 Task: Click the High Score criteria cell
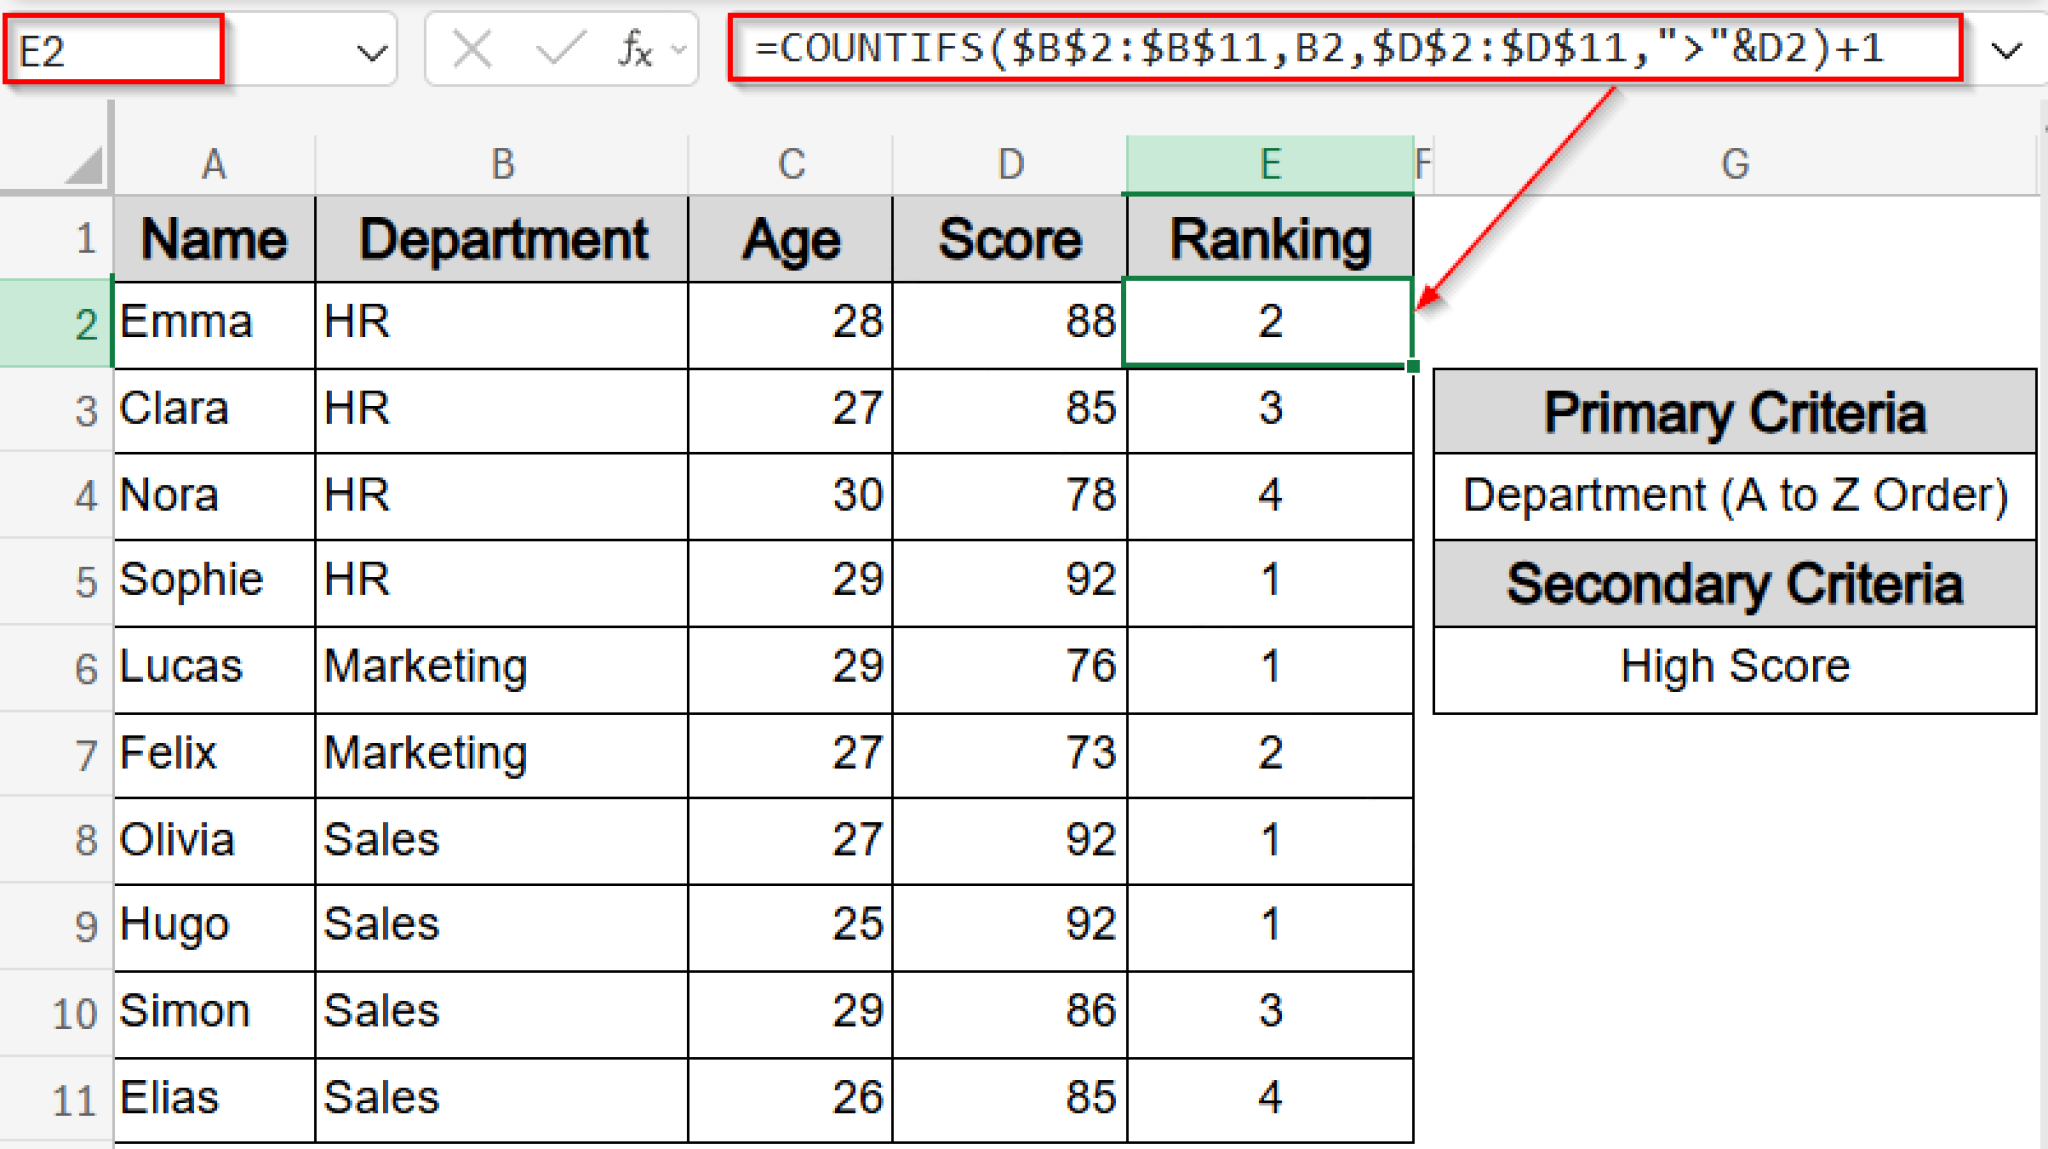(1735, 665)
